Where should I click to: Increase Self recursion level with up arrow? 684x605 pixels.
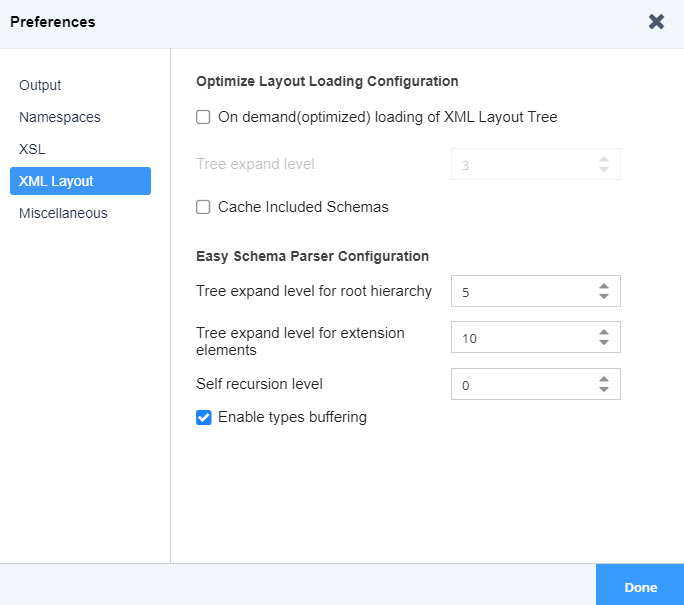pos(603,379)
